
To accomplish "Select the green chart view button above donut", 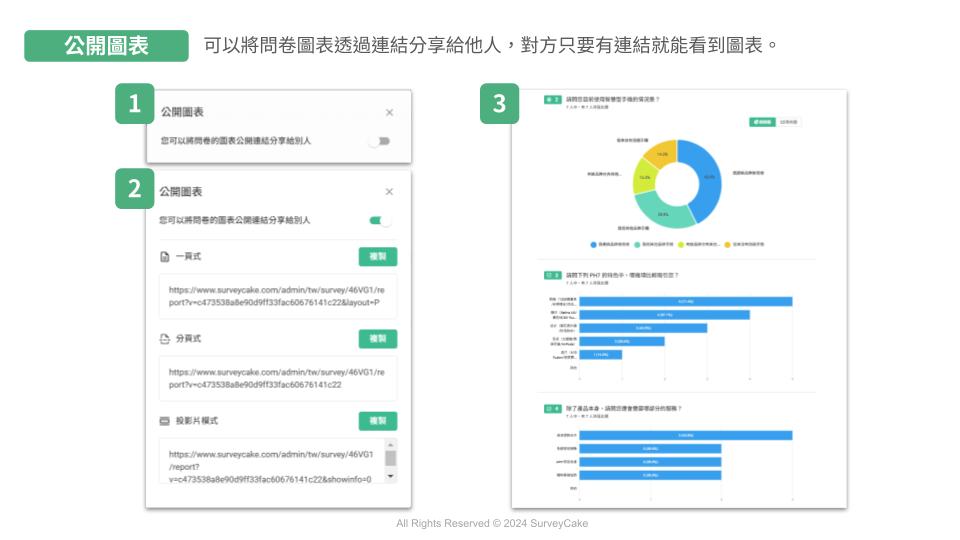I will 762,122.
